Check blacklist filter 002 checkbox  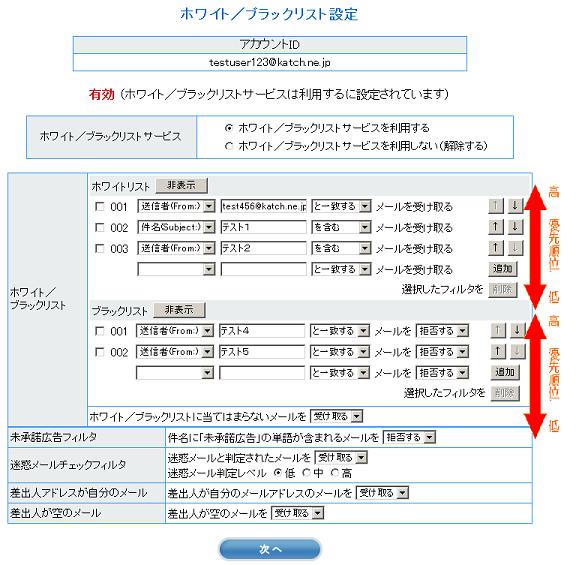coord(100,352)
